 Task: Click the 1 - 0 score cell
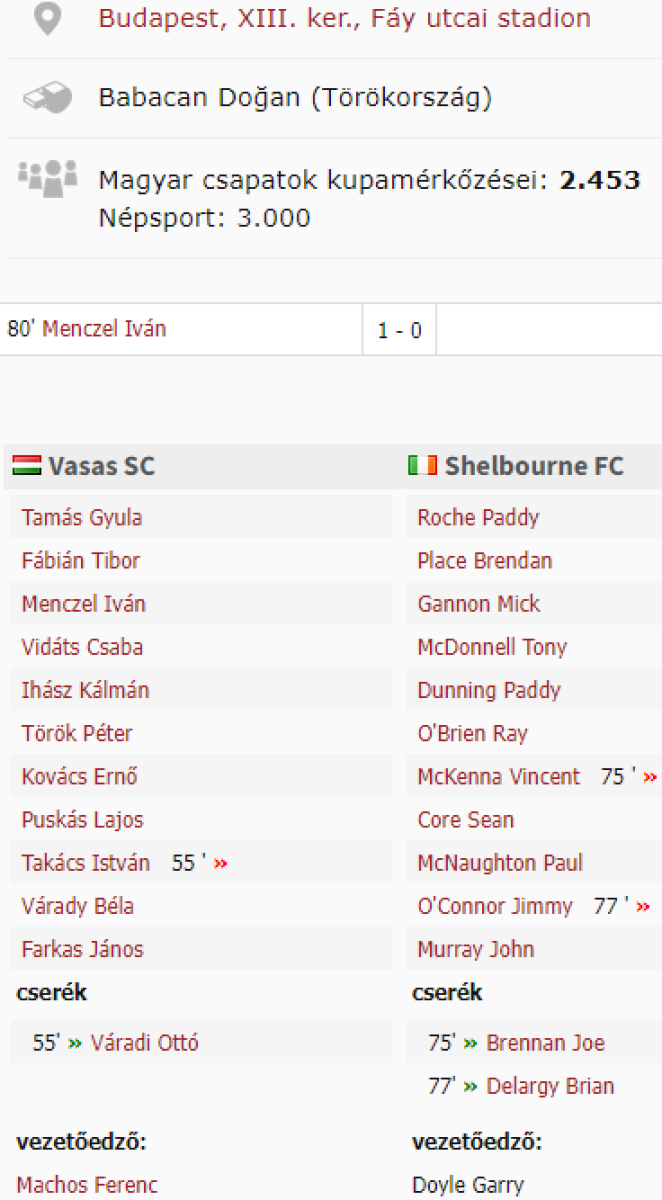[399, 330]
